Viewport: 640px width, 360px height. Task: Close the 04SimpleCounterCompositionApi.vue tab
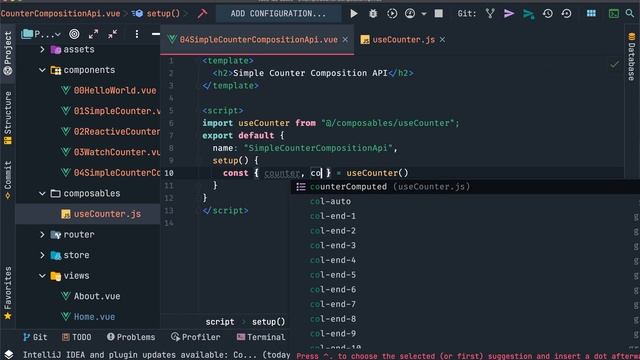pyautogui.click(x=345, y=40)
